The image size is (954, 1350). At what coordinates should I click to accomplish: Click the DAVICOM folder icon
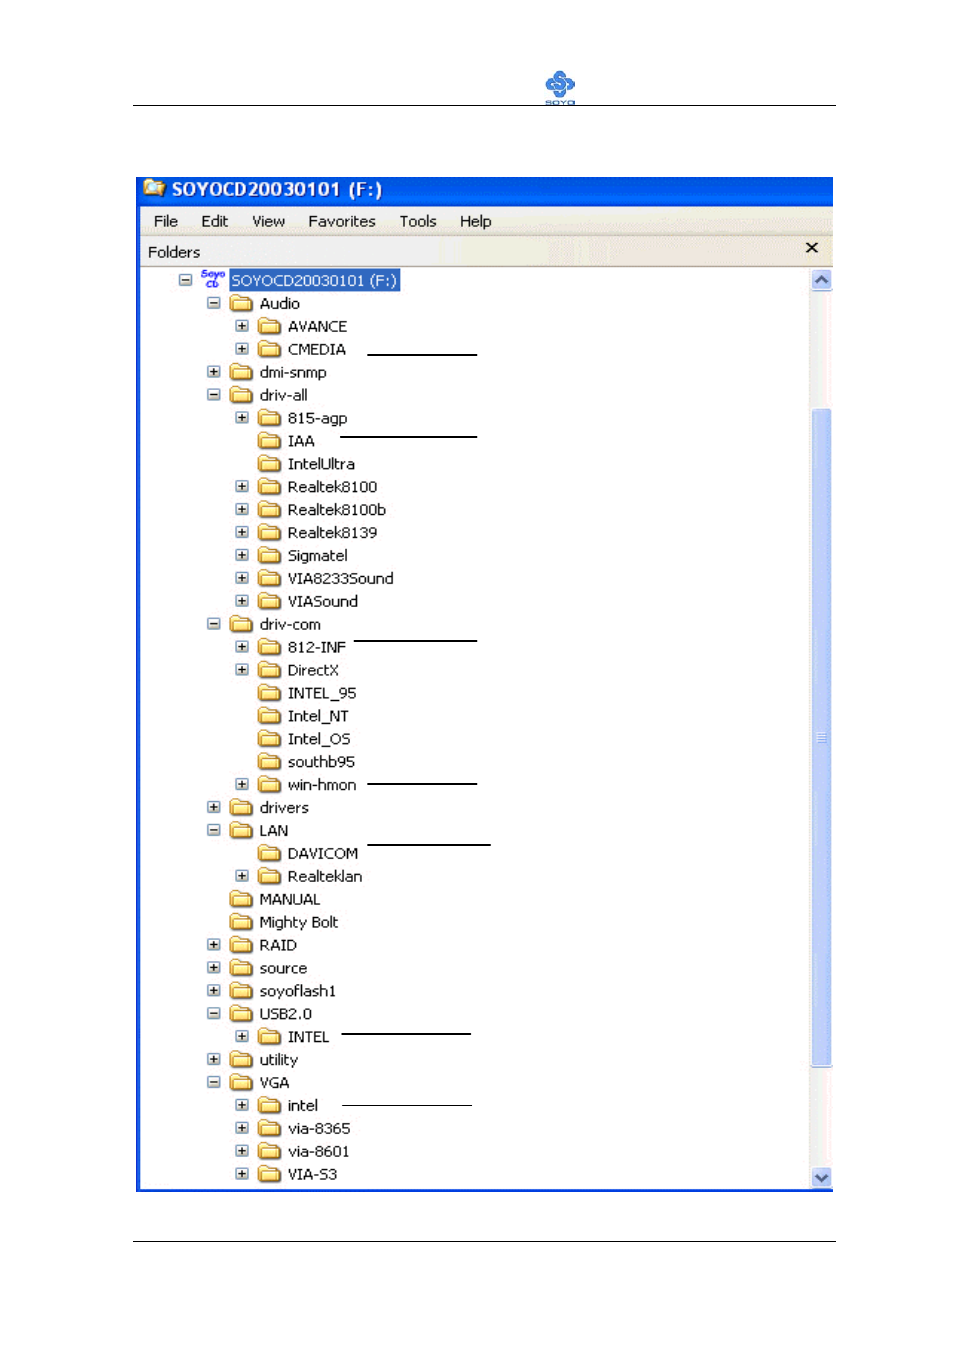(269, 853)
